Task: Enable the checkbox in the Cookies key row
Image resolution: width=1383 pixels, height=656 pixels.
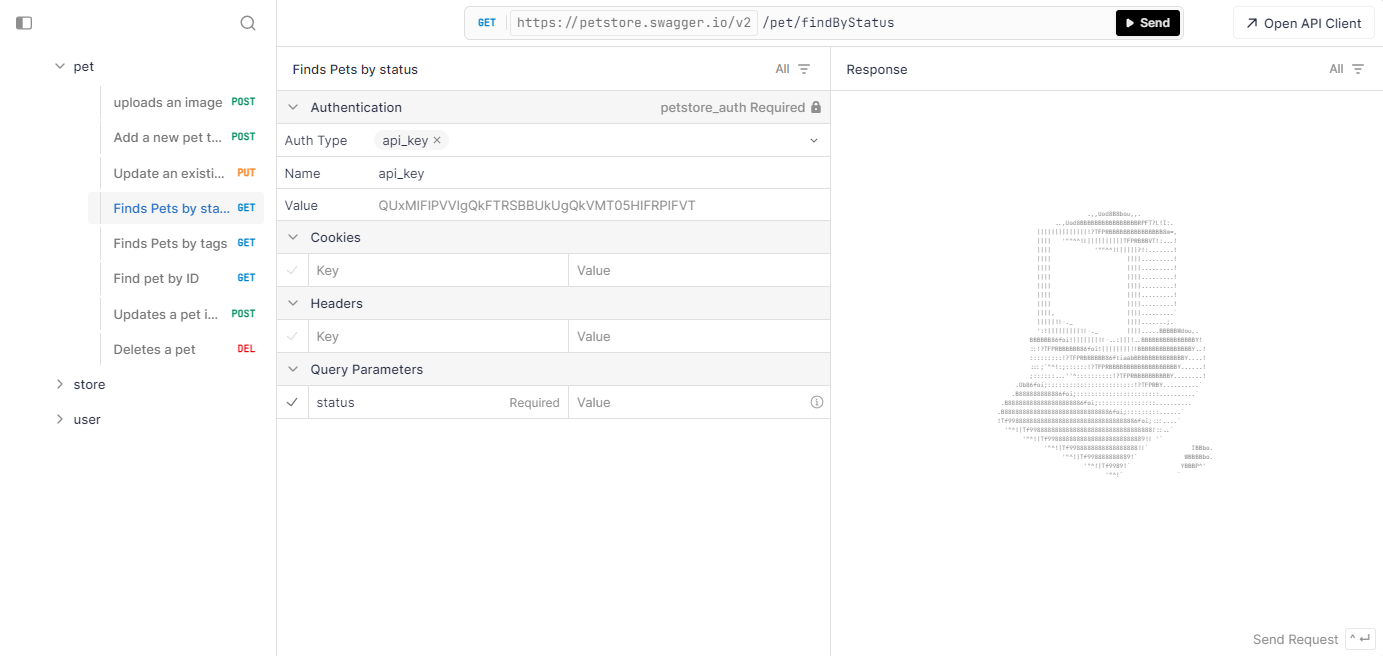Action: 293,269
